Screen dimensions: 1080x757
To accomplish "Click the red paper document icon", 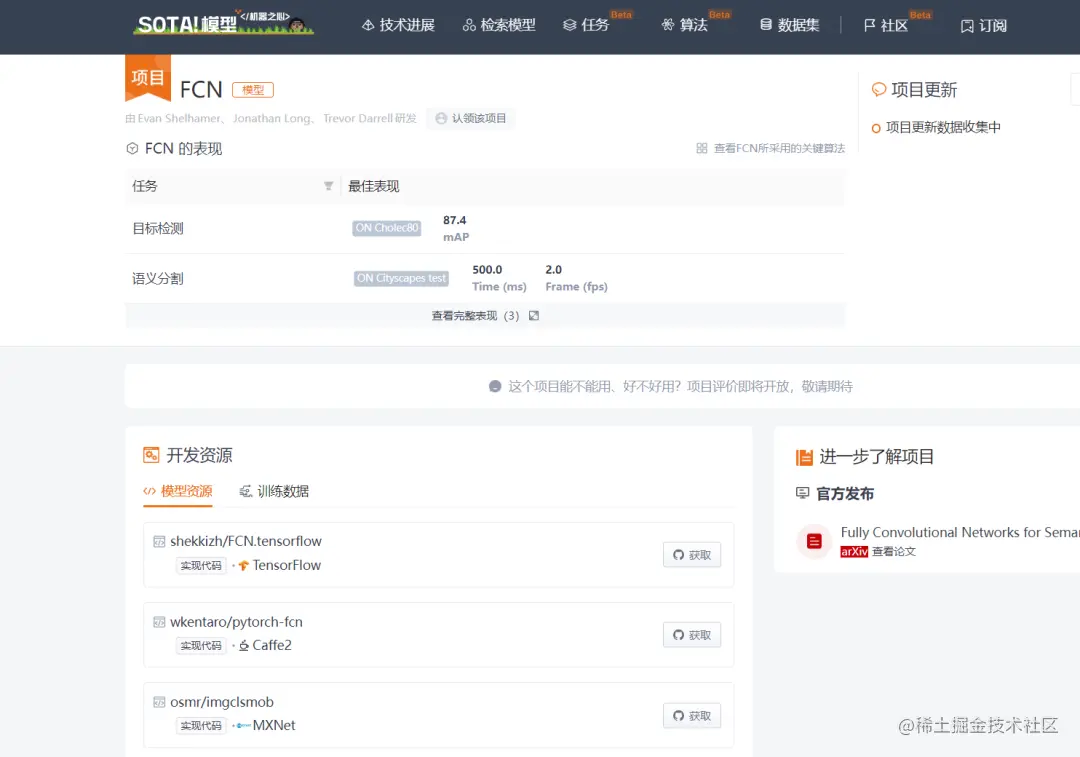I will point(813,539).
